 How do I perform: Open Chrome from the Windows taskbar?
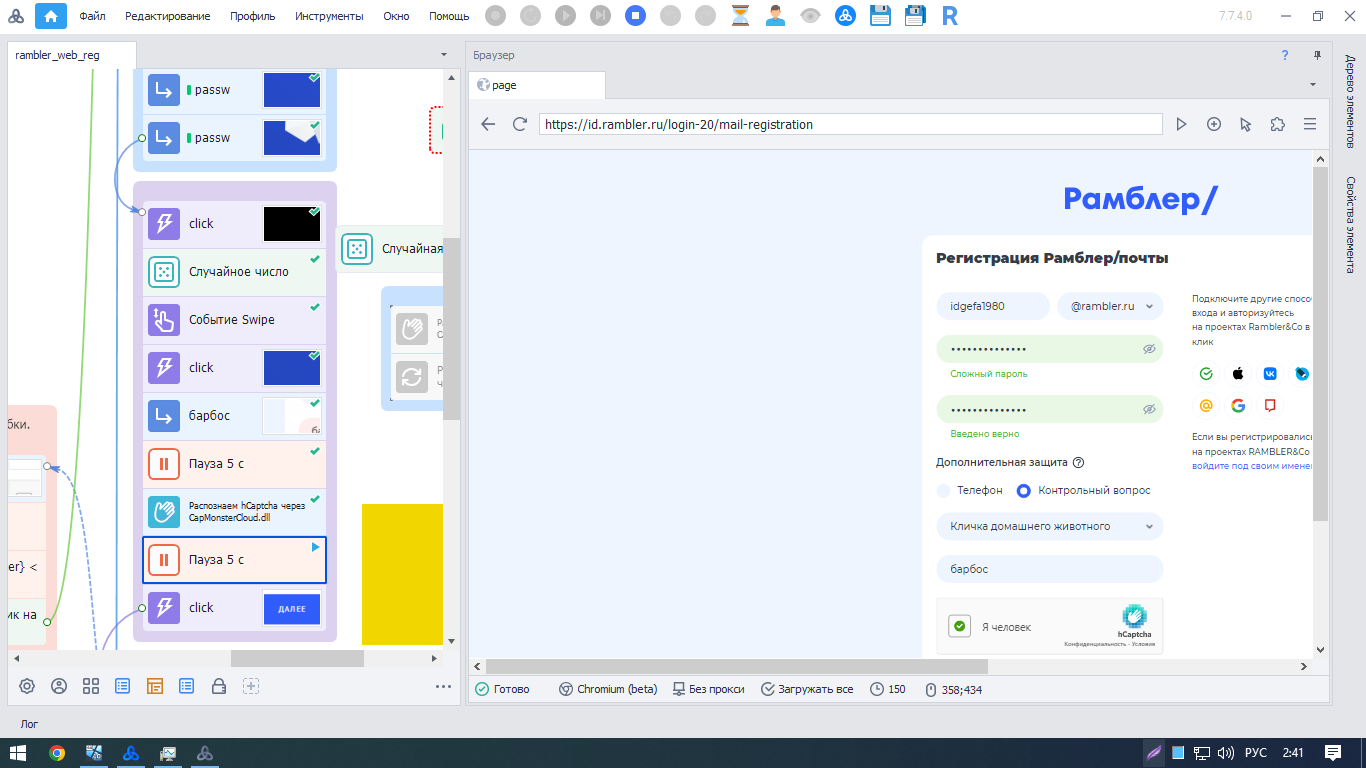coord(57,753)
